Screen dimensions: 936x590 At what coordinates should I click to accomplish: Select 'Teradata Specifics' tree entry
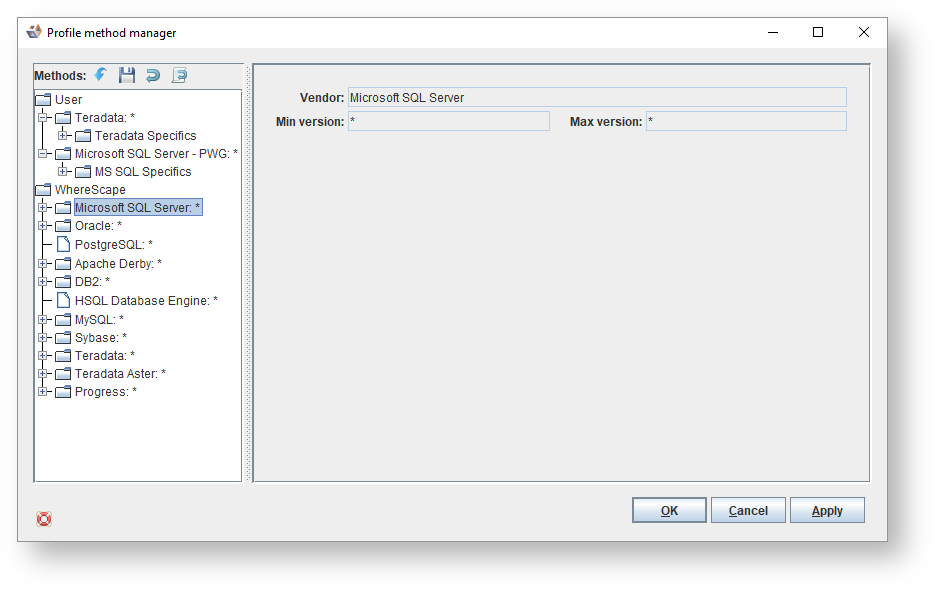pos(145,136)
